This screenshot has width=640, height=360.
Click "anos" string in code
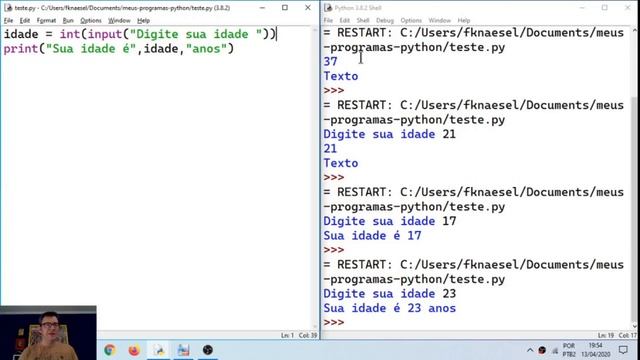[x=206, y=49]
